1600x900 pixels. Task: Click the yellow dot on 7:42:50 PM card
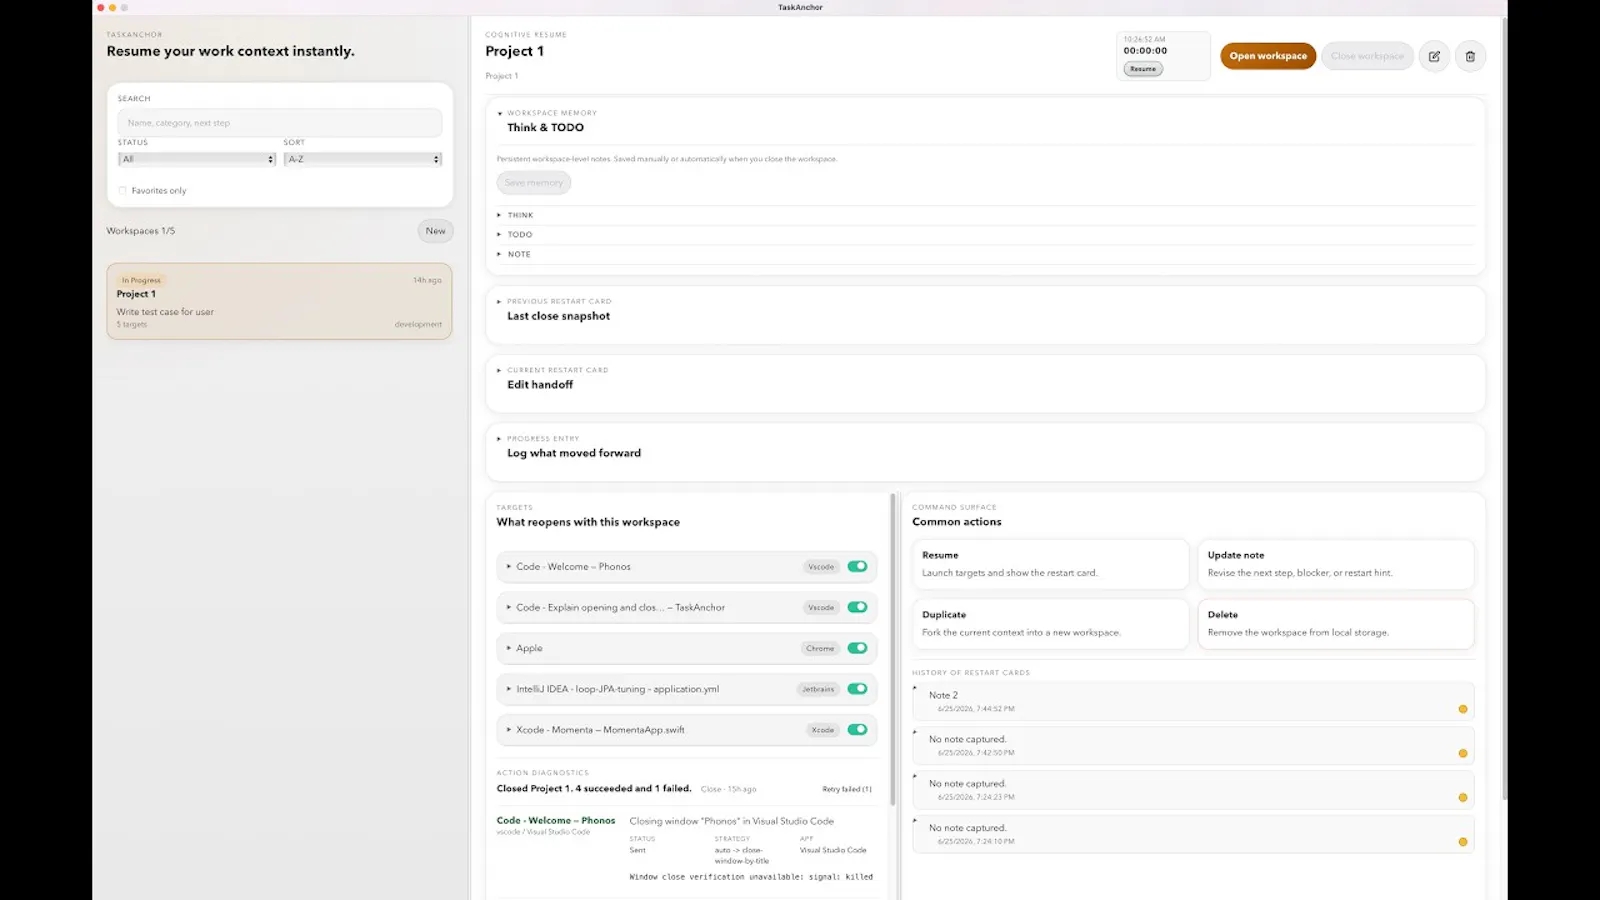click(1462, 753)
